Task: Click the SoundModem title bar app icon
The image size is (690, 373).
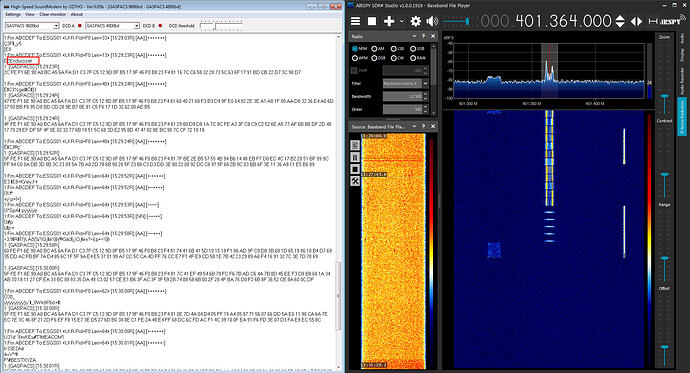Action: 6,7
